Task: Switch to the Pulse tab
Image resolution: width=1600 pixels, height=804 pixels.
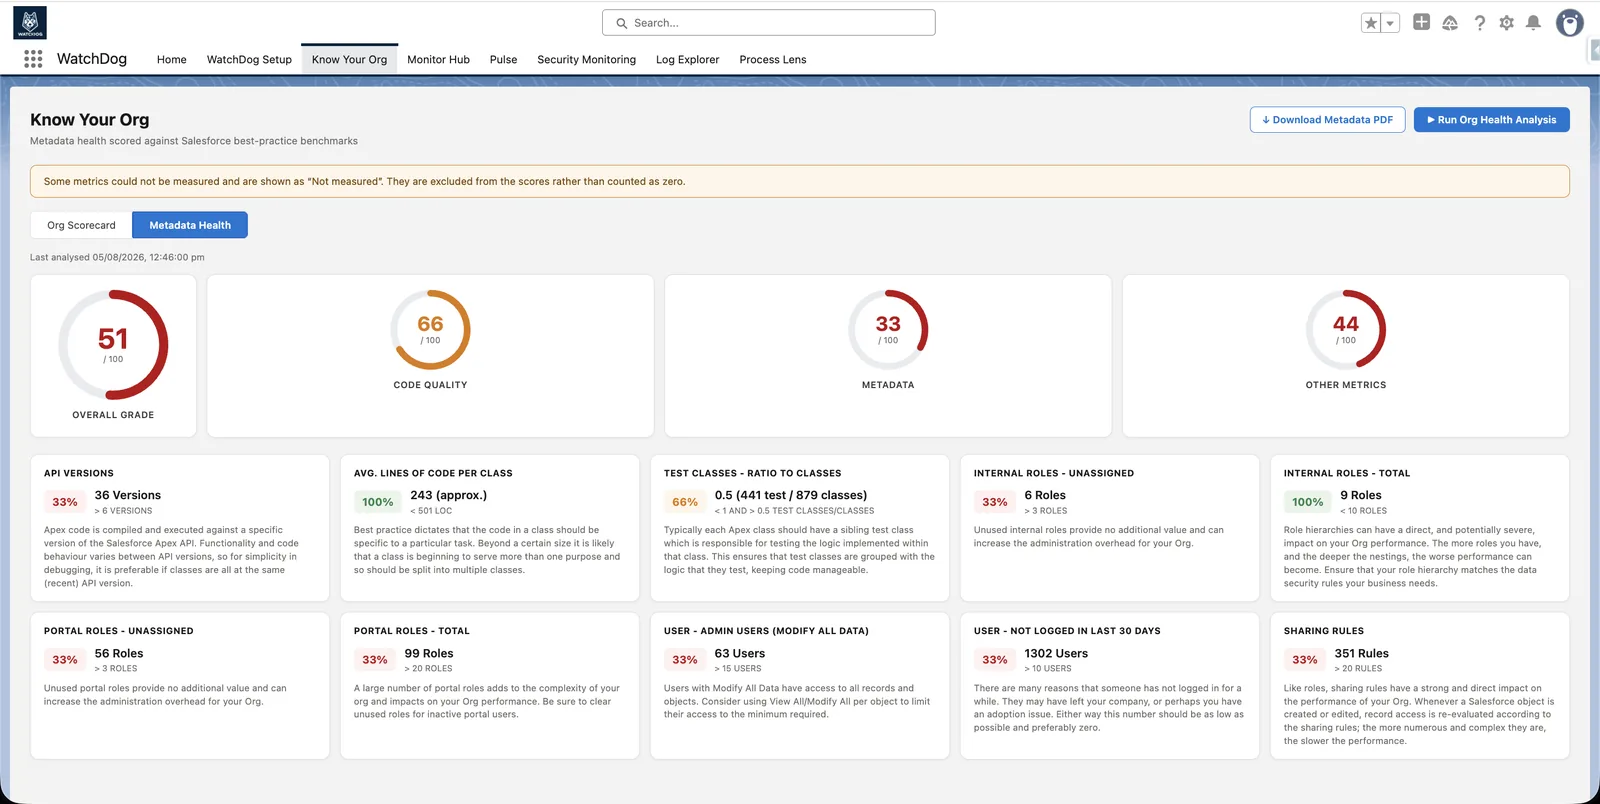Action: tap(503, 59)
